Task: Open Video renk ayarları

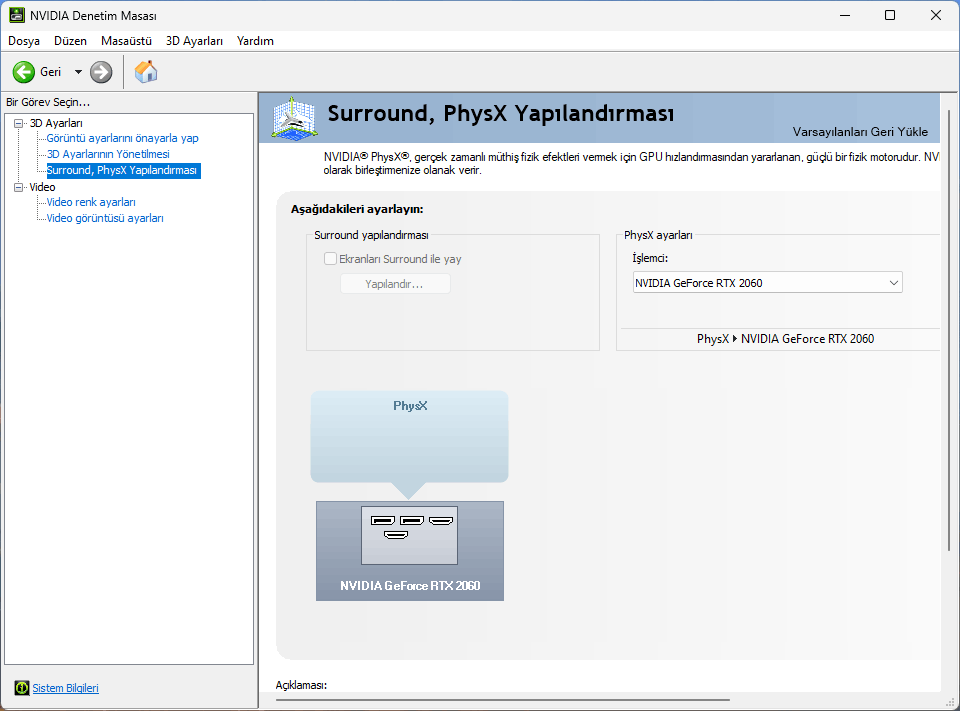Action: tap(91, 202)
